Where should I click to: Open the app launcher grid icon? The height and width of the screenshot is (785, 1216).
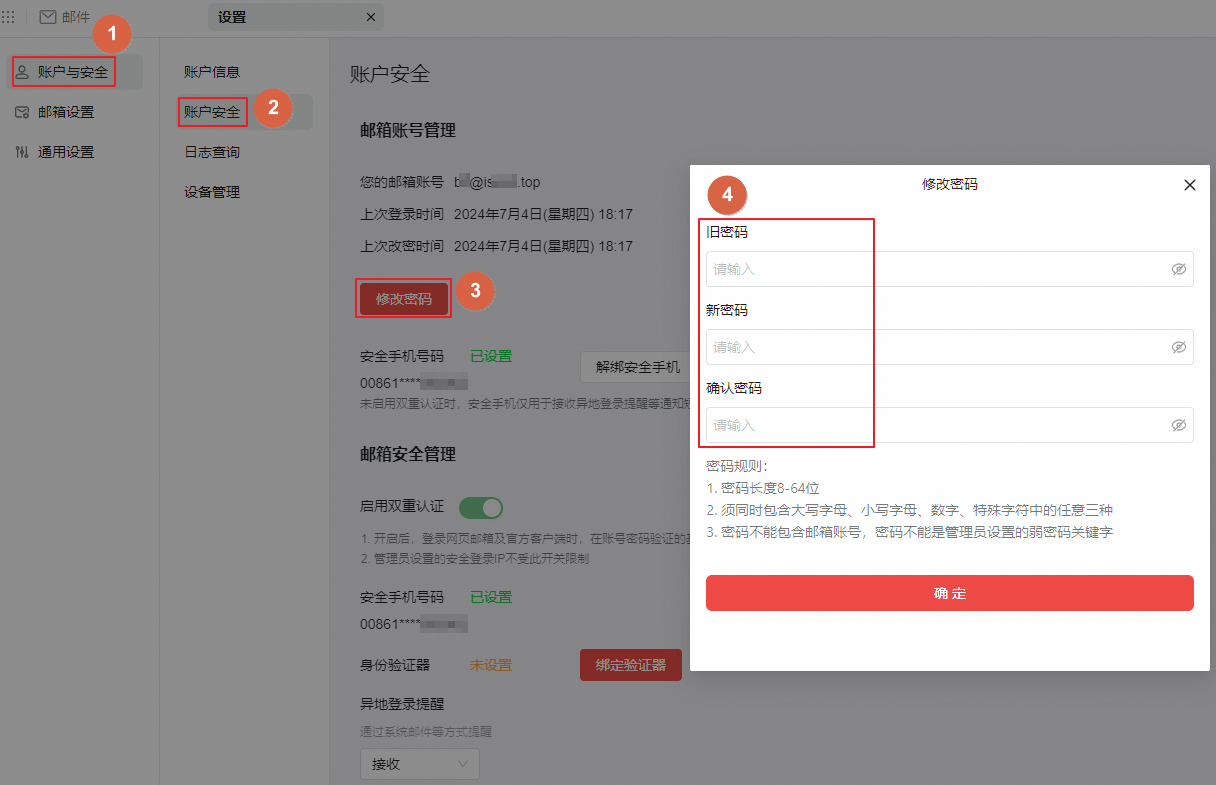click(x=10, y=15)
